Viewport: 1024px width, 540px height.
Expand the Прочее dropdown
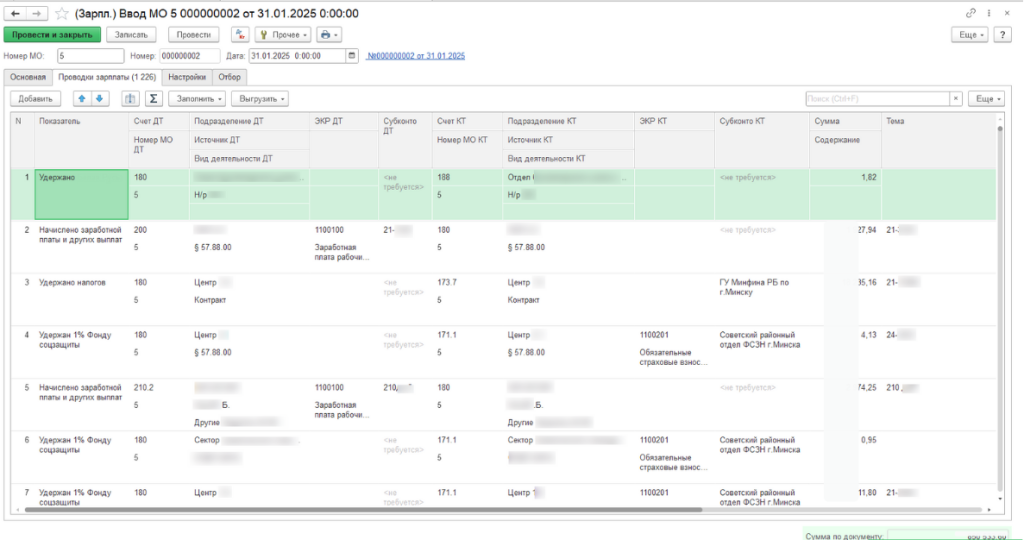click(x=283, y=34)
